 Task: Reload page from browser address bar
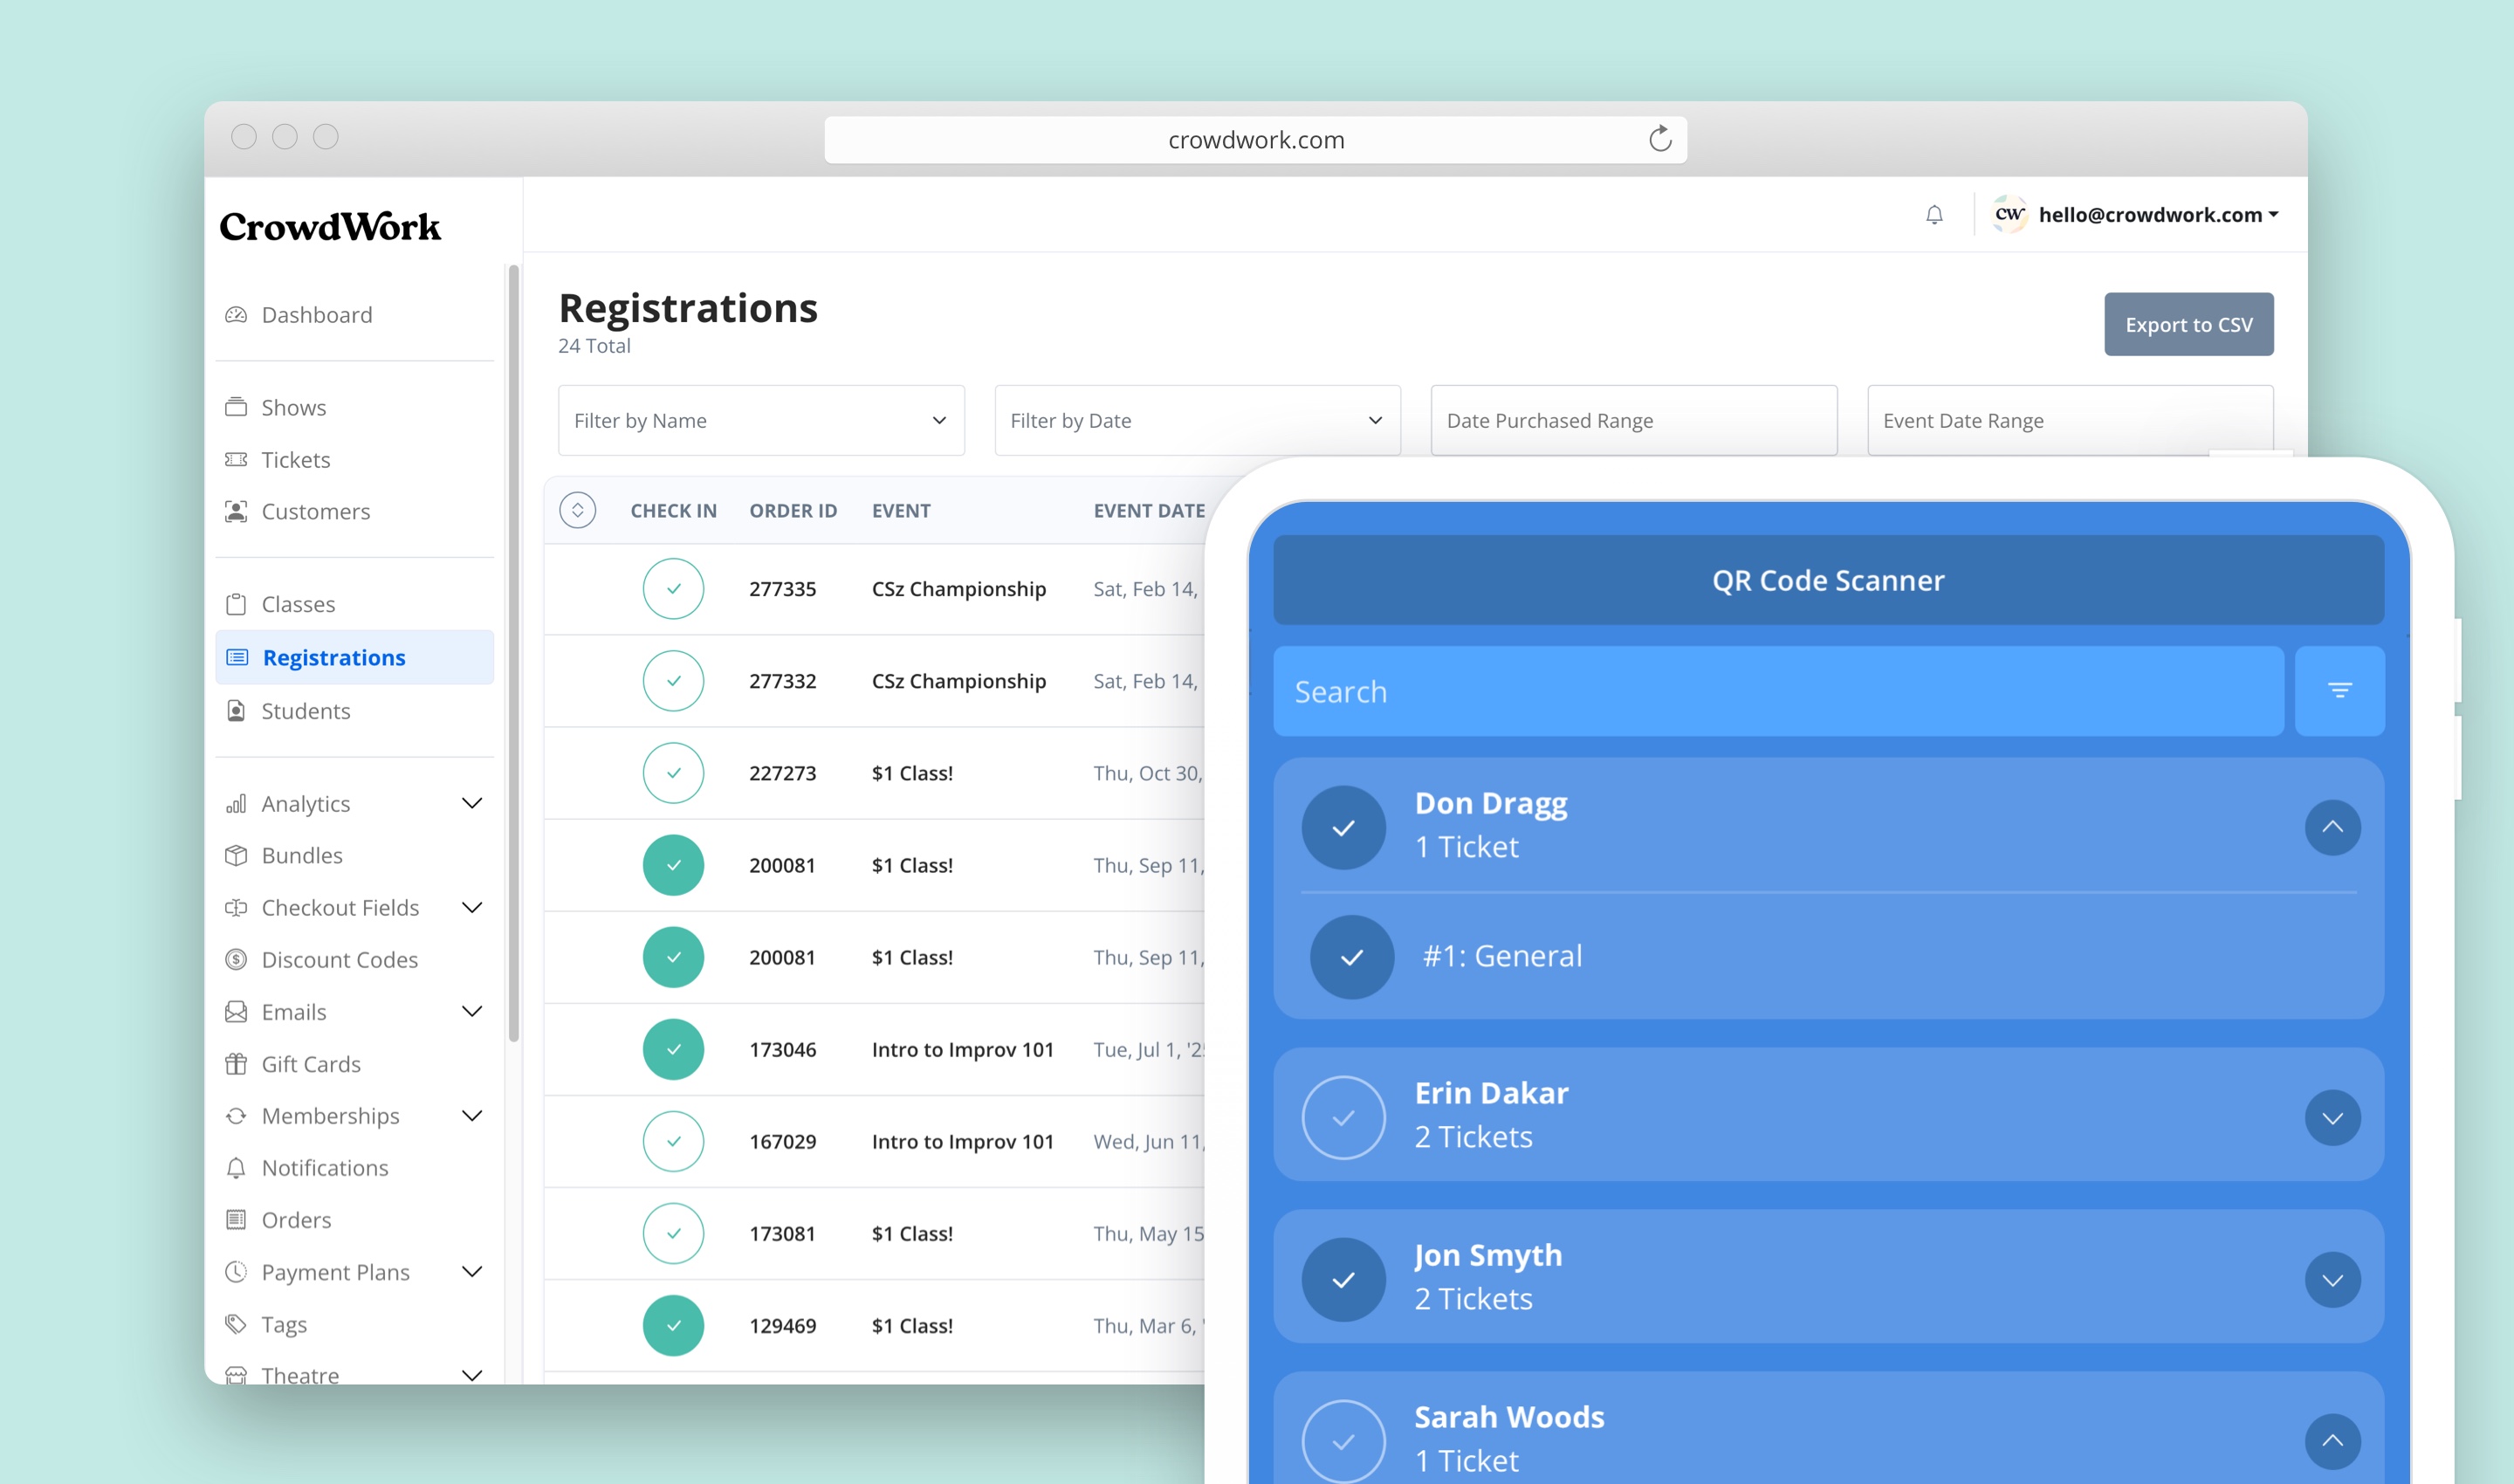click(x=1660, y=139)
